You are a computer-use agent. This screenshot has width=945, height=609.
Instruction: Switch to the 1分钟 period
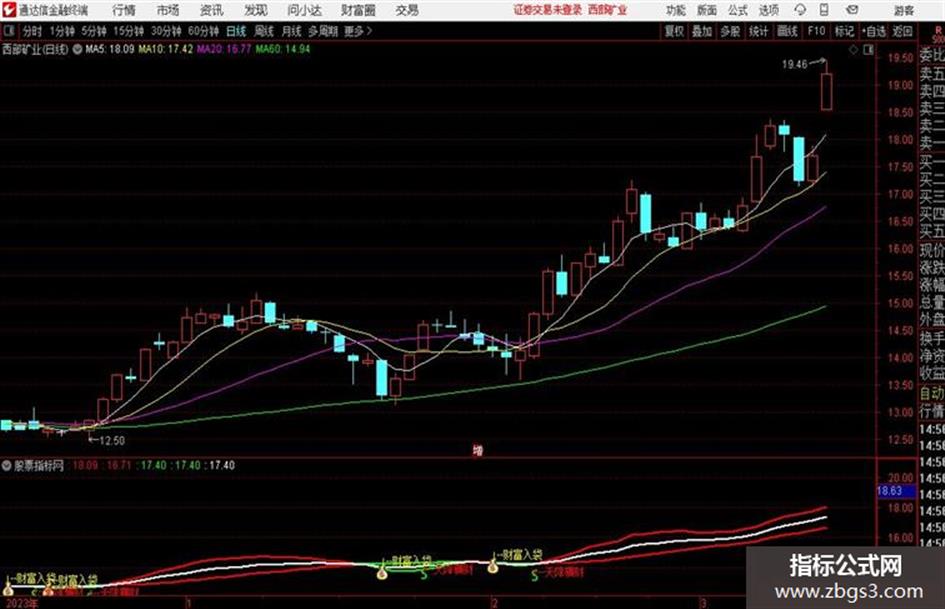[62, 31]
